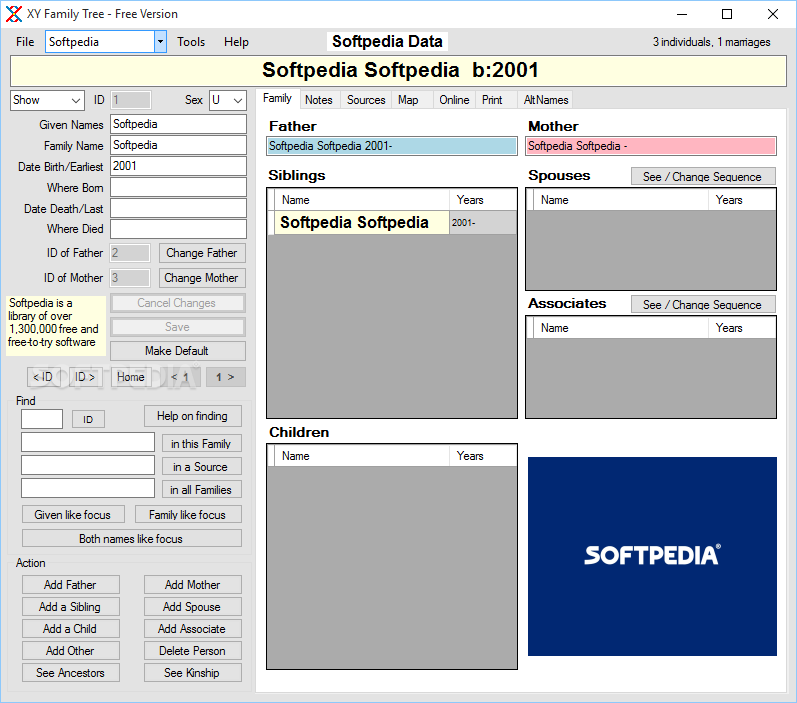Click the Spouses Name column header
This screenshot has height=703, width=797.
coord(620,200)
